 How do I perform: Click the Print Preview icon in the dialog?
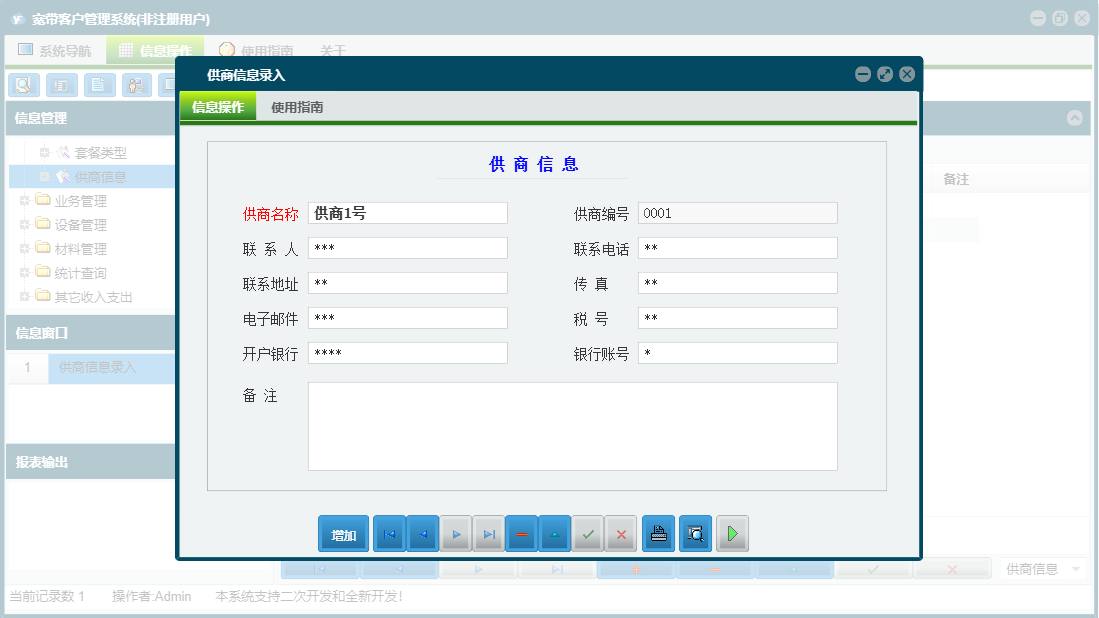(694, 533)
